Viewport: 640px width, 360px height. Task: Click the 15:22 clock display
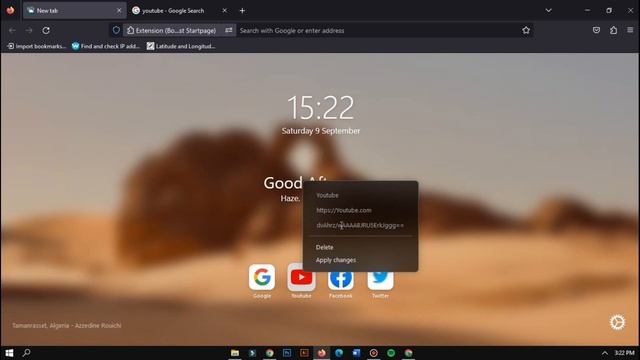tap(321, 107)
